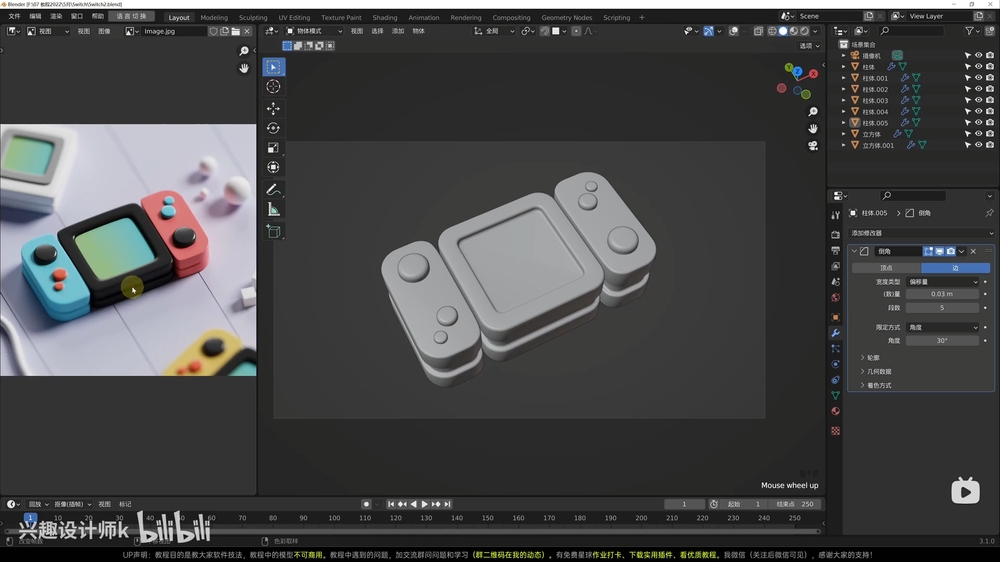Open the 宽度类型 dropdown
Screen dimensions: 1000x562
coord(943,282)
